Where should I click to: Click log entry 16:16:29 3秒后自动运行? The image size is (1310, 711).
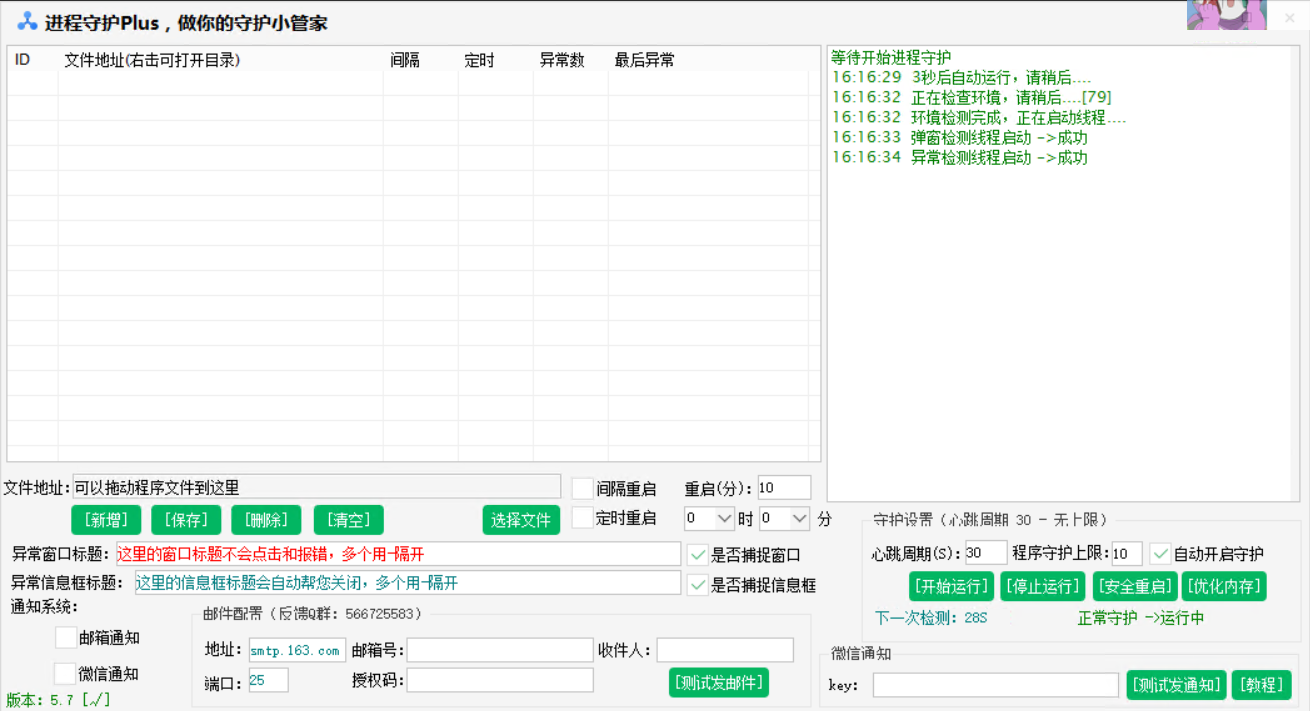point(961,77)
